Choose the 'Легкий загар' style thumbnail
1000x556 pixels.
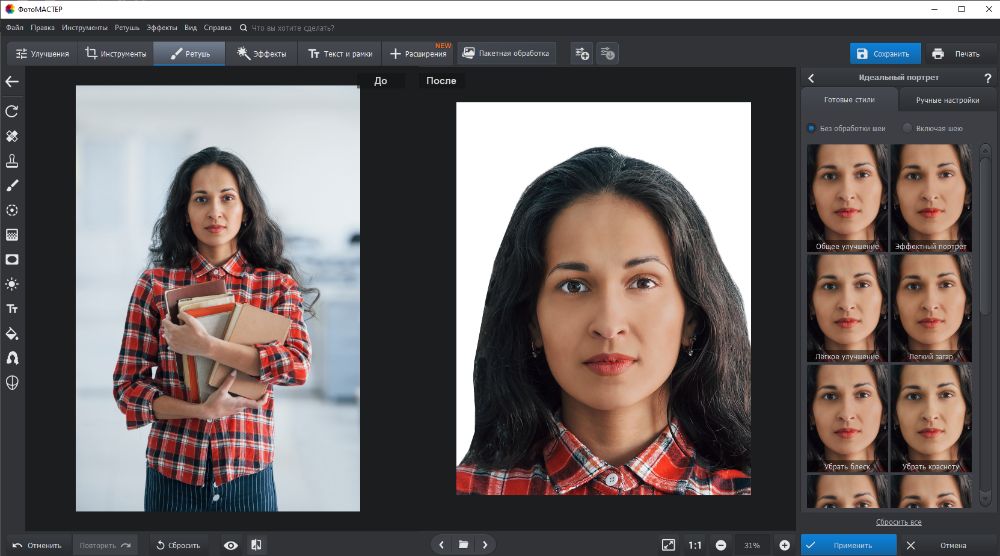pyautogui.click(x=931, y=307)
